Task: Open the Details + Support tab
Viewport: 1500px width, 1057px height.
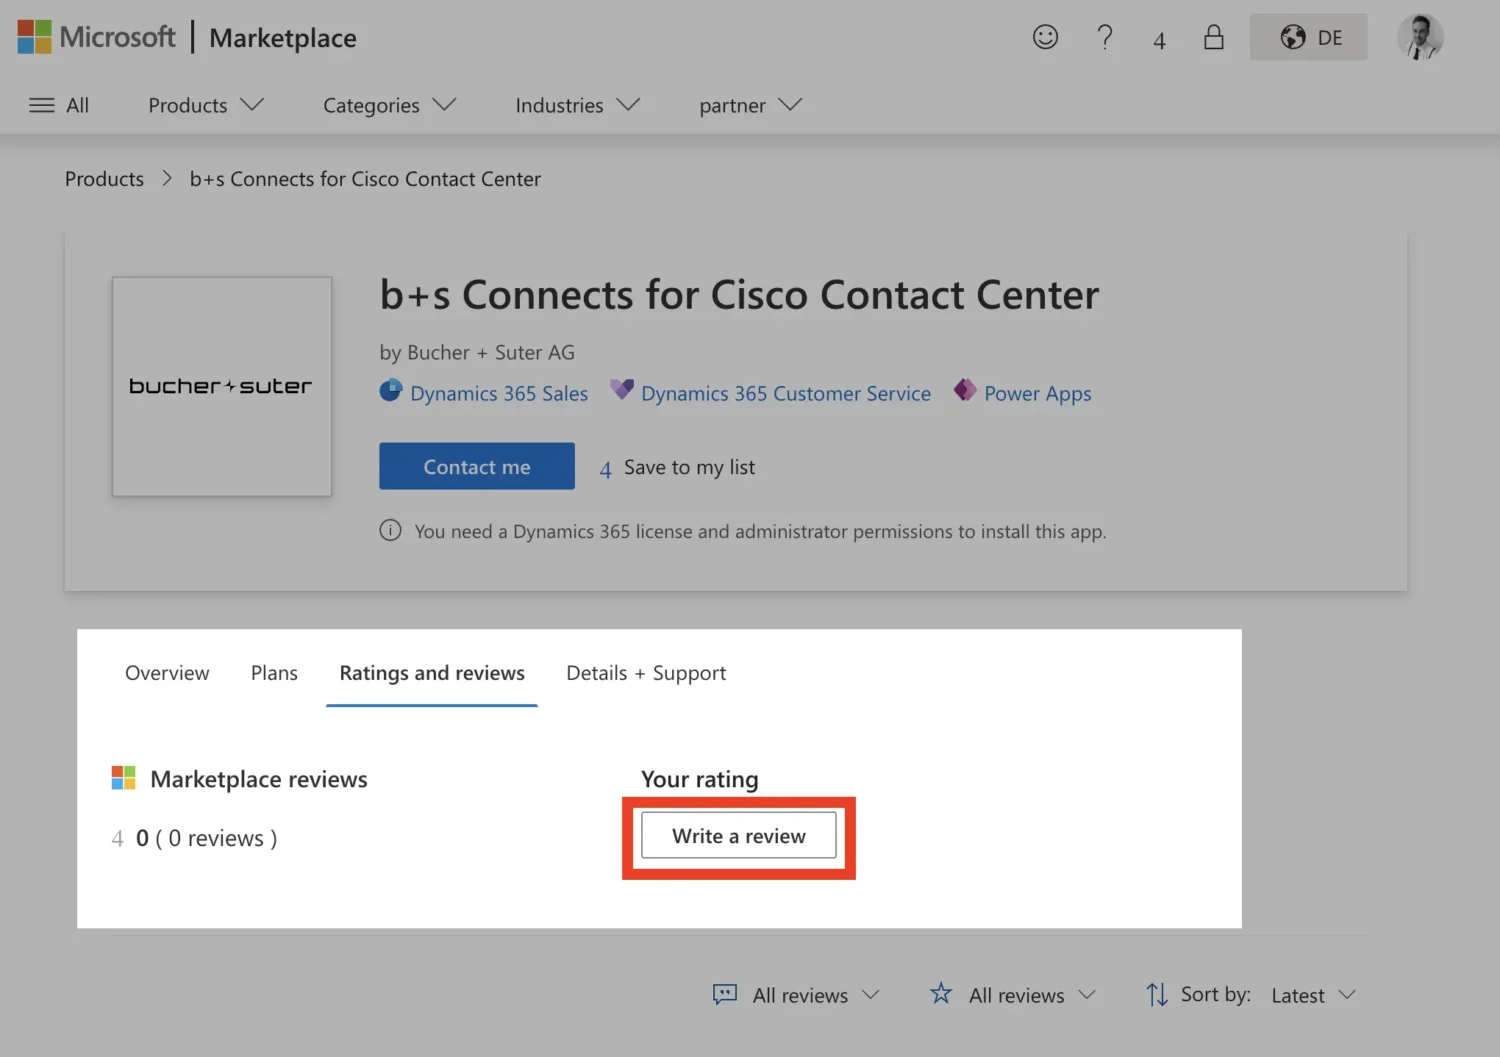Action: point(646,673)
